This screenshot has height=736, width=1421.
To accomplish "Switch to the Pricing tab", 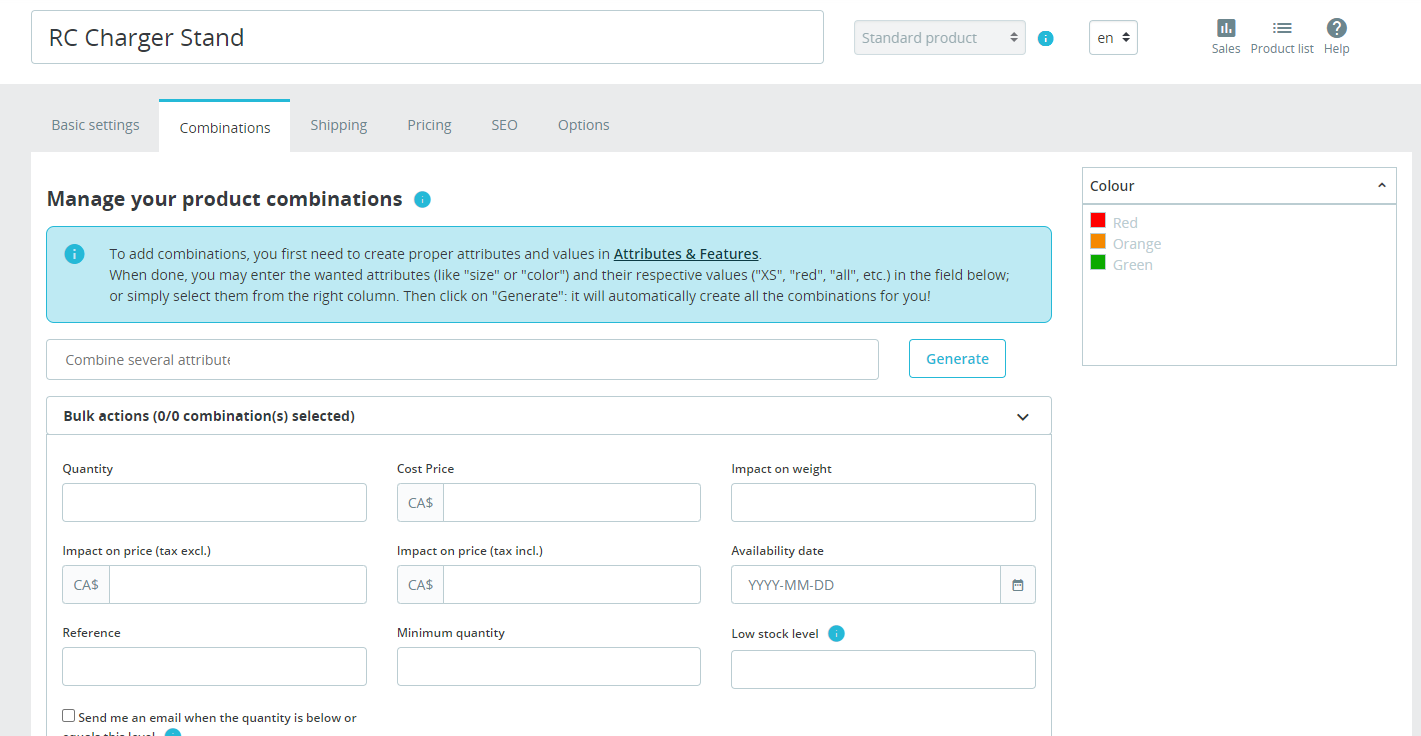I will [429, 125].
